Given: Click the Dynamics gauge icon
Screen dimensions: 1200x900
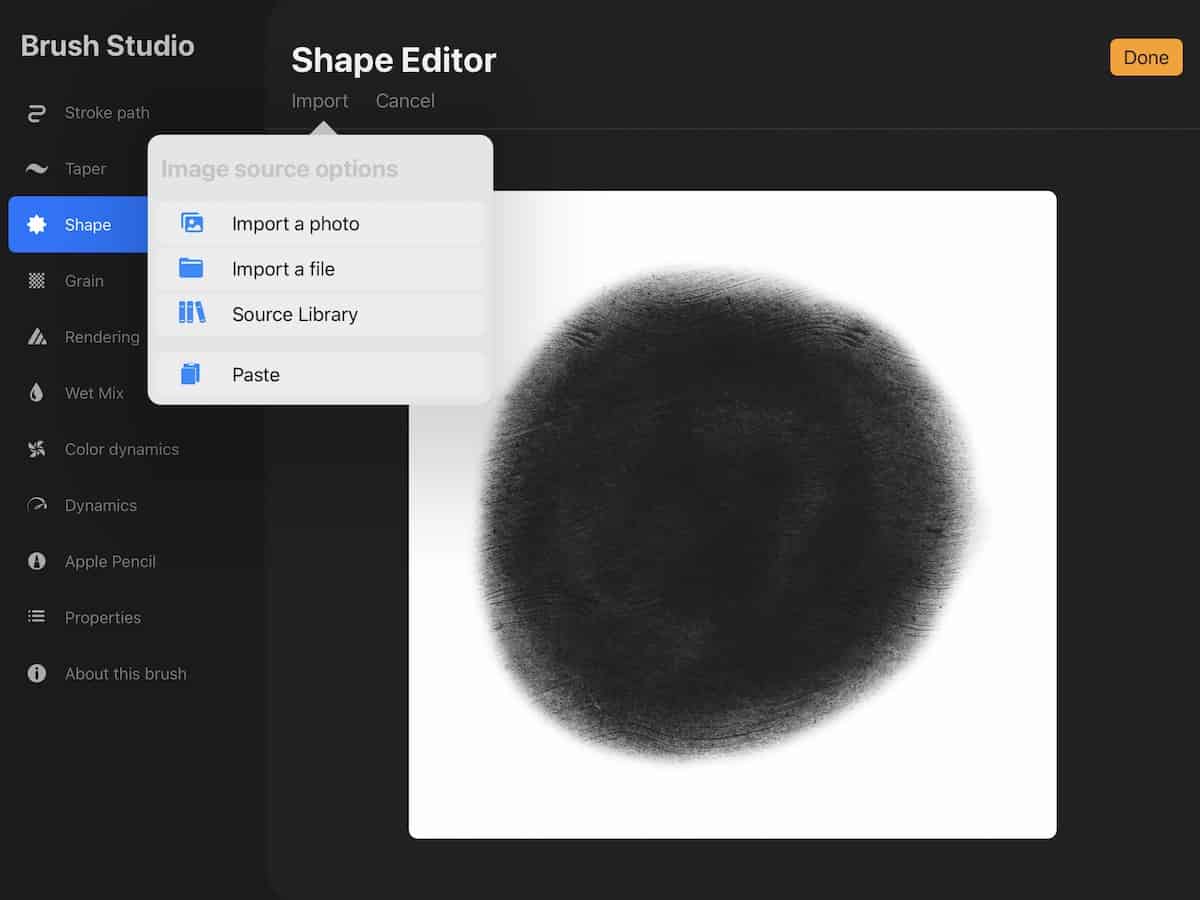Looking at the screenshot, I should (x=37, y=505).
